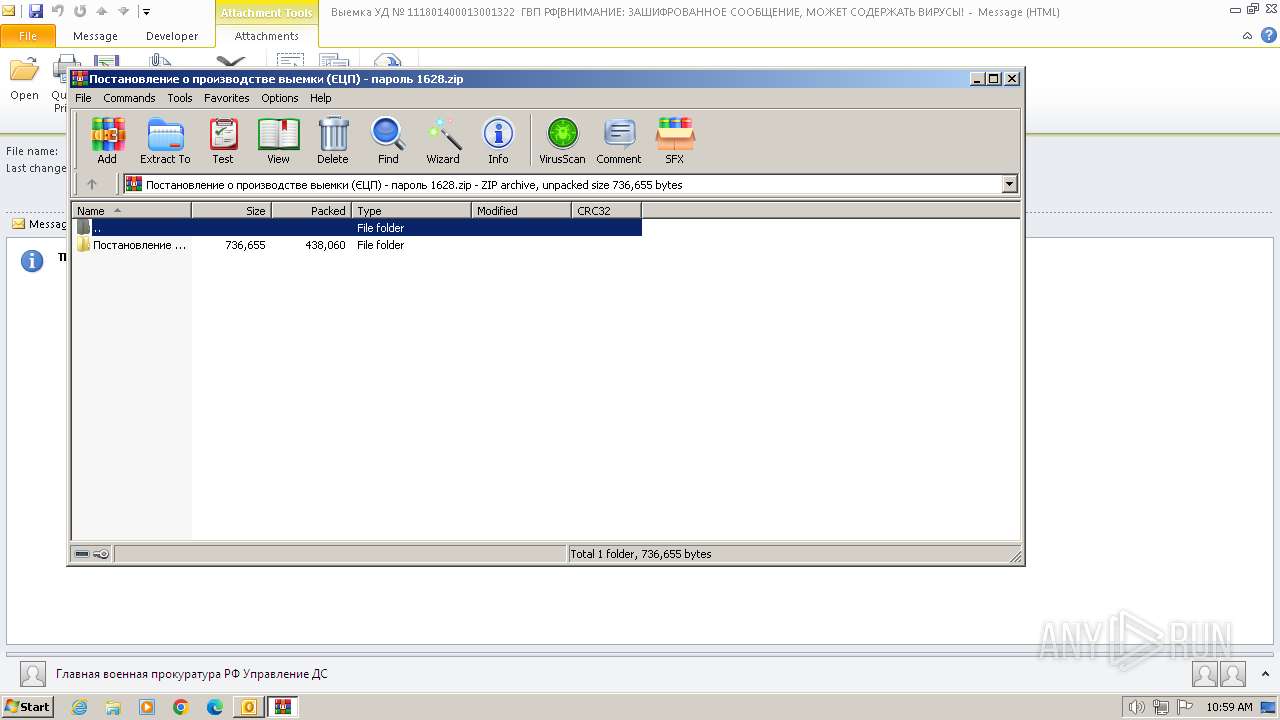The height and width of the screenshot is (720, 1280).
Task: Run Test on the archive
Action: (x=223, y=140)
